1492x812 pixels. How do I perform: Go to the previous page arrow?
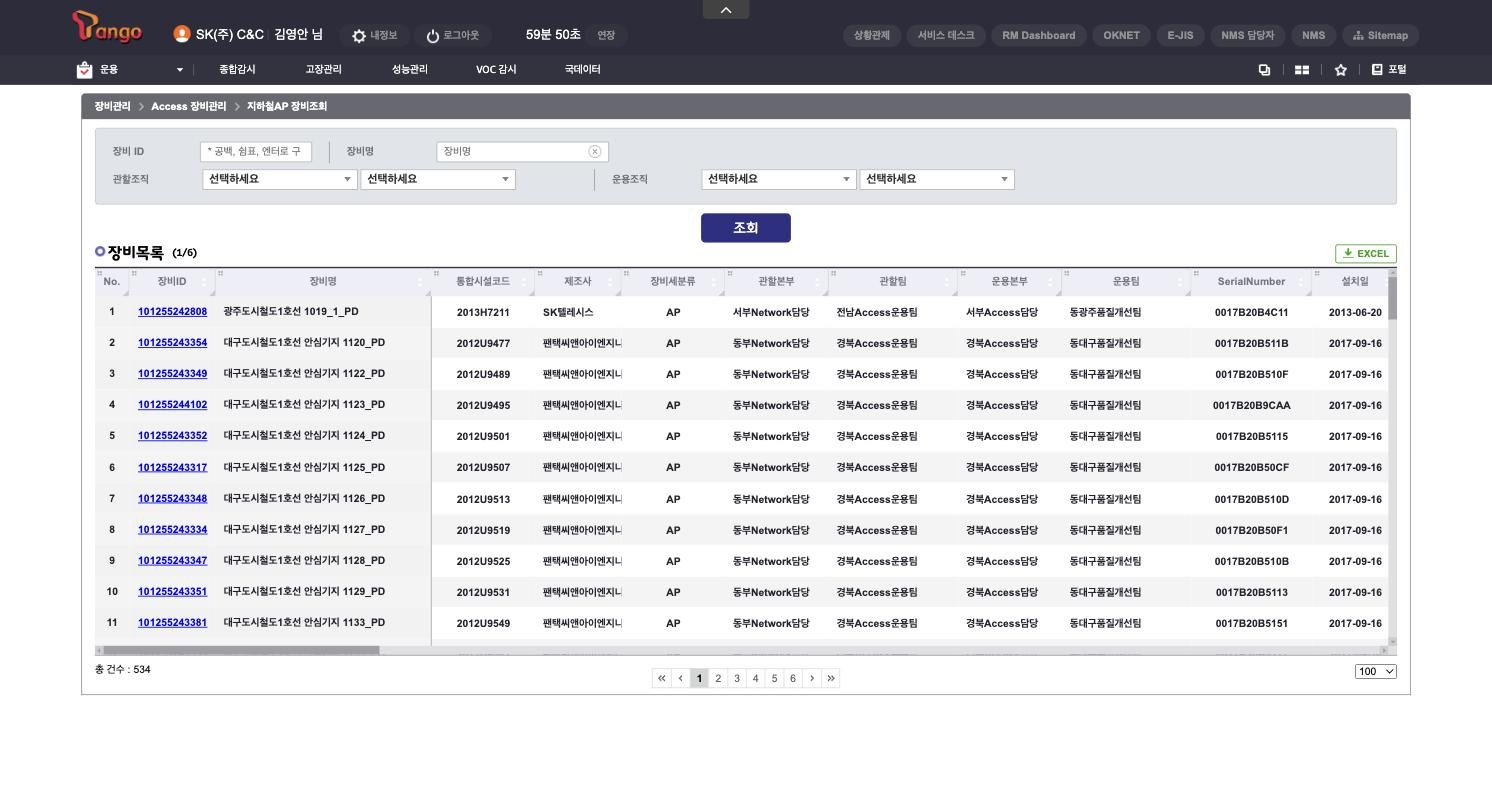point(680,678)
